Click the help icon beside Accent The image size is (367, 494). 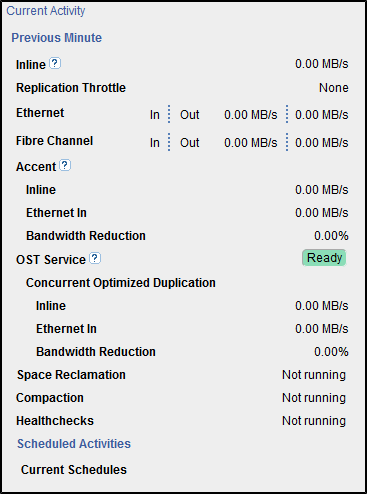[65, 165]
